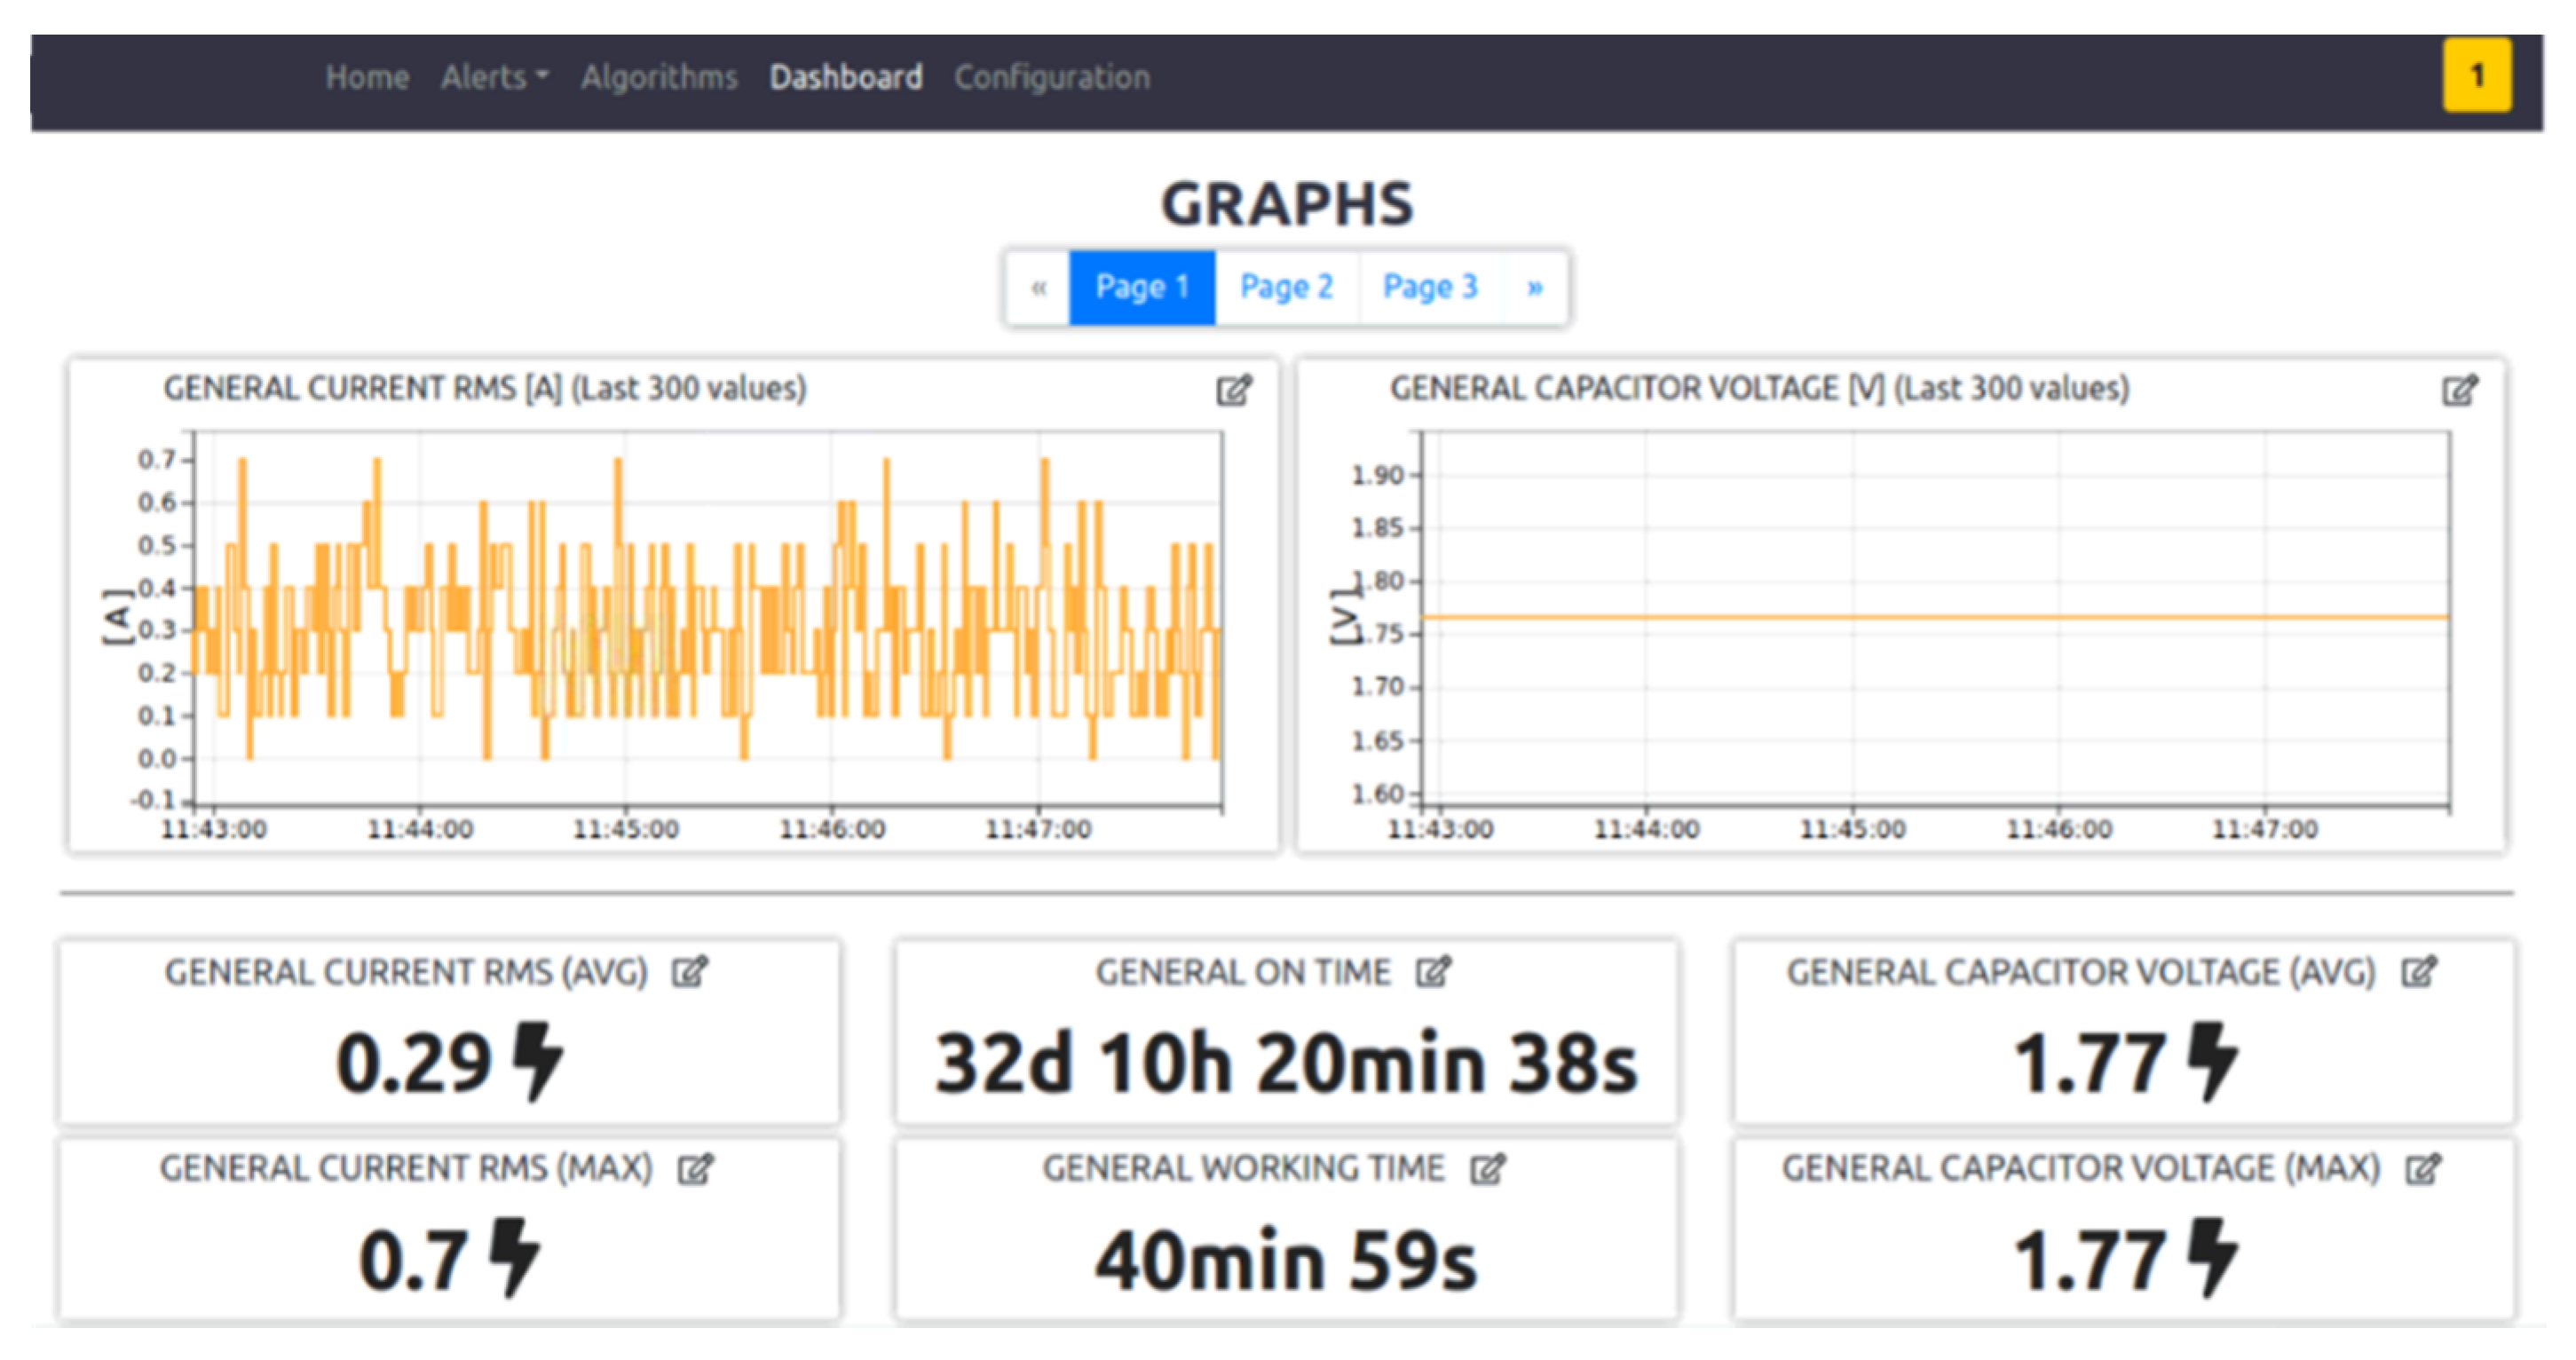Switch to Page 3 of graphs
The height and width of the screenshot is (1360, 2576).
click(1430, 287)
